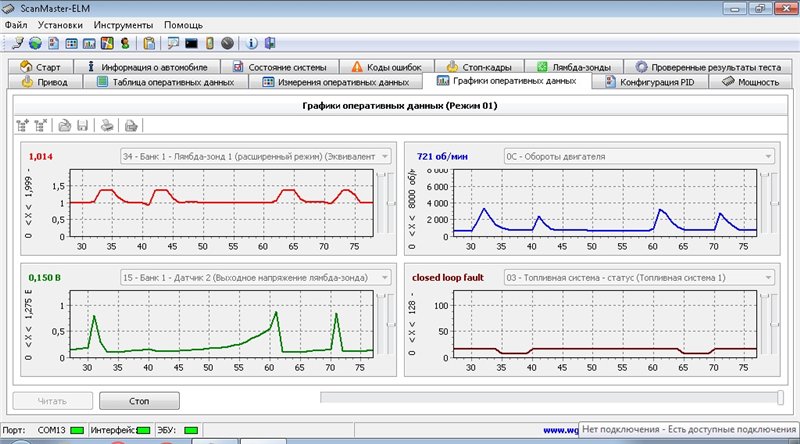Select Графики оперативных данных tab
Image resolution: width=800 pixels, height=444 pixels.
(507, 81)
